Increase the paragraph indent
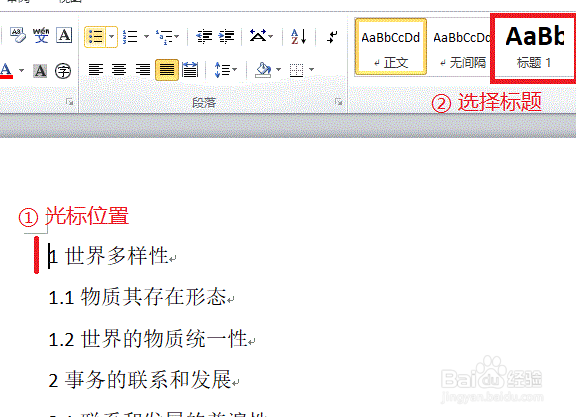576x417 pixels. coord(226,37)
